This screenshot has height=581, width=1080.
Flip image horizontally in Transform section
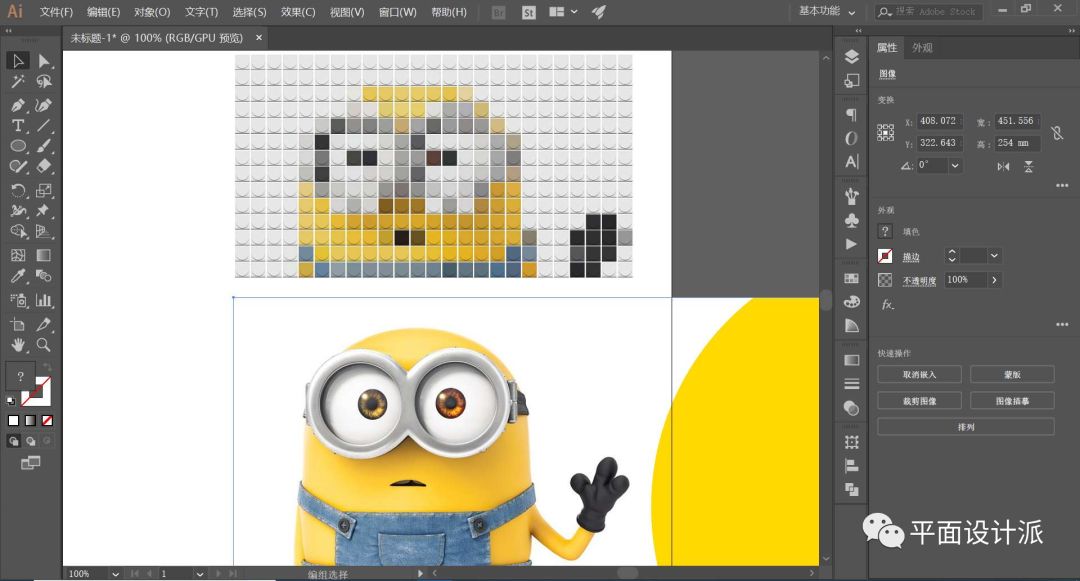click(x=1003, y=166)
